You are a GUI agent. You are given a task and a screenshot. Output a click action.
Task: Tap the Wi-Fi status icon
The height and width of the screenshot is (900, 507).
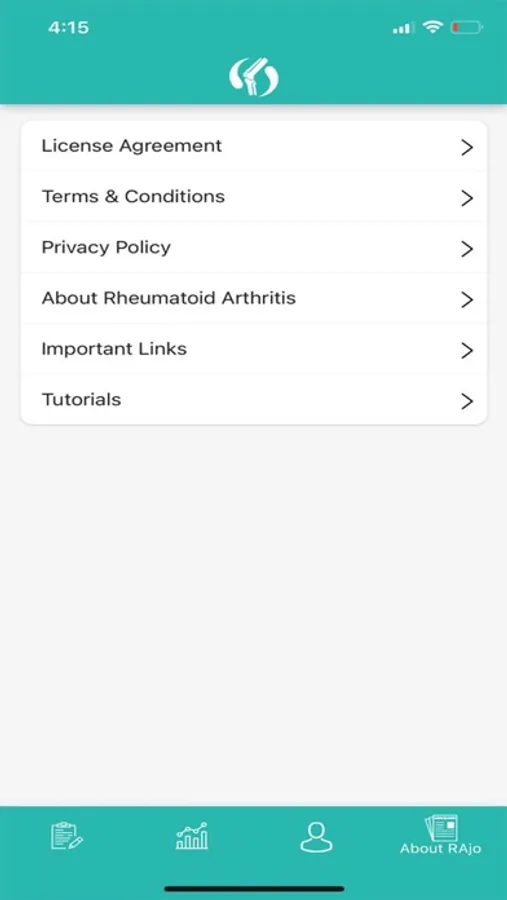[432, 26]
